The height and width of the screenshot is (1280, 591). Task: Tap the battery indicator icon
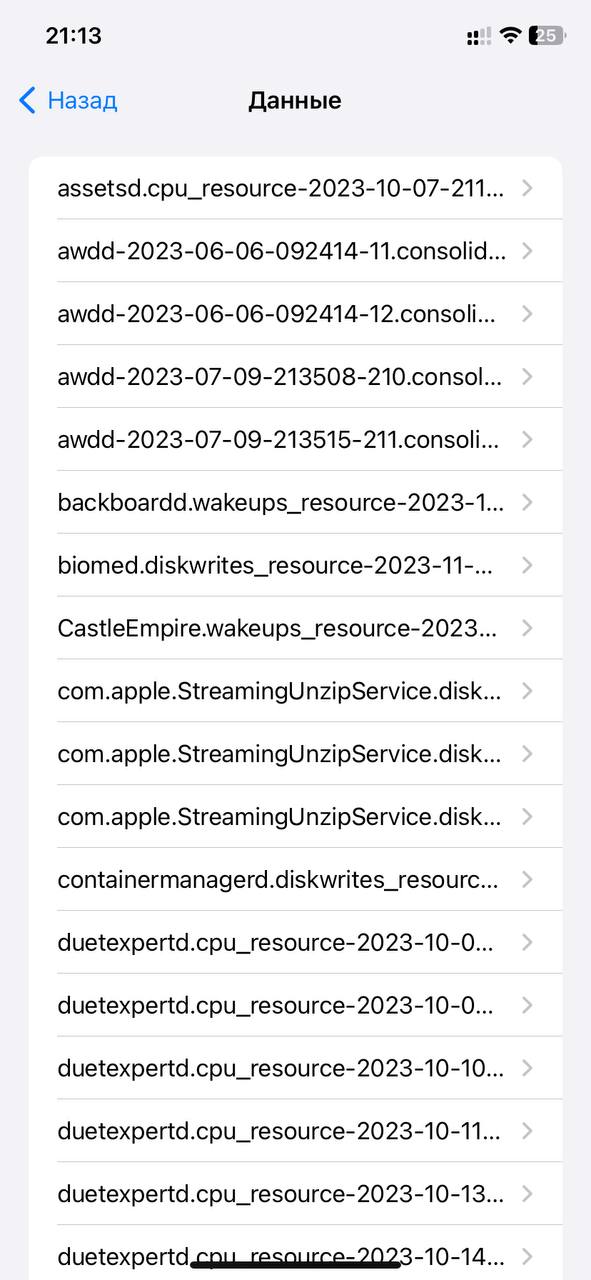(x=548, y=36)
